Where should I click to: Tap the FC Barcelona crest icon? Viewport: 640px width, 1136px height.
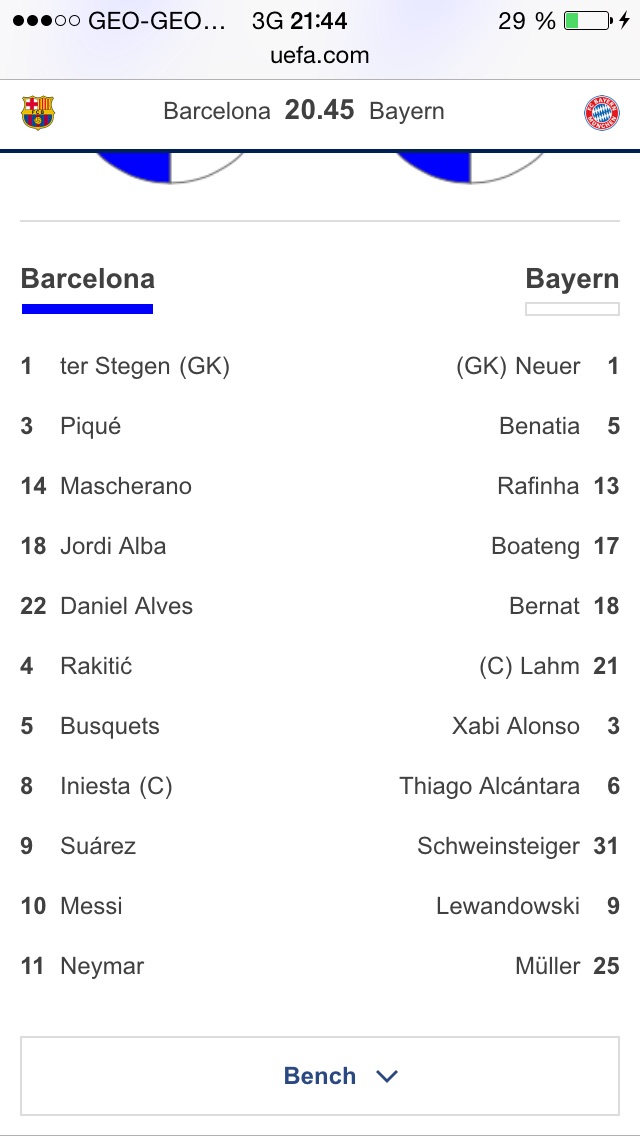click(38, 112)
